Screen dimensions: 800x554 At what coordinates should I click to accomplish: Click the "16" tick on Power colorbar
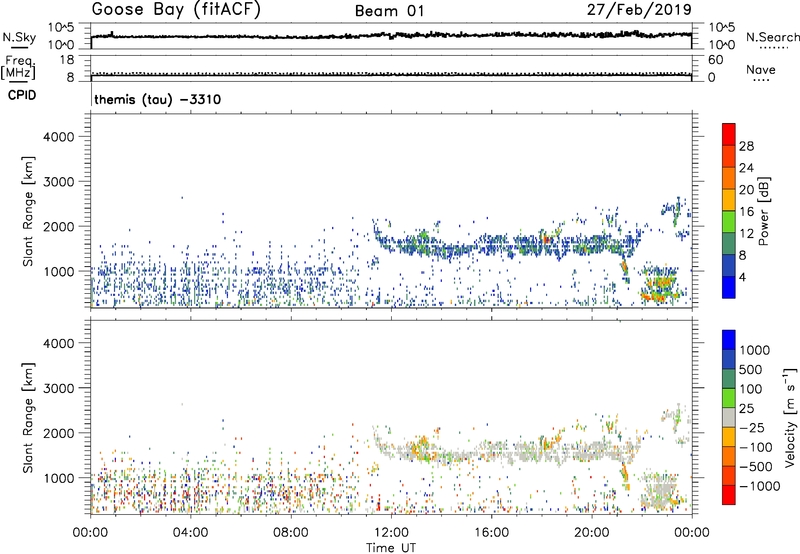point(746,212)
